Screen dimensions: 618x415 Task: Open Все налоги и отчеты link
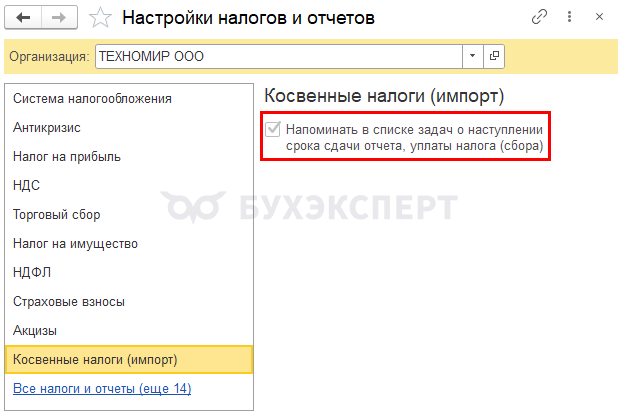click(x=102, y=389)
